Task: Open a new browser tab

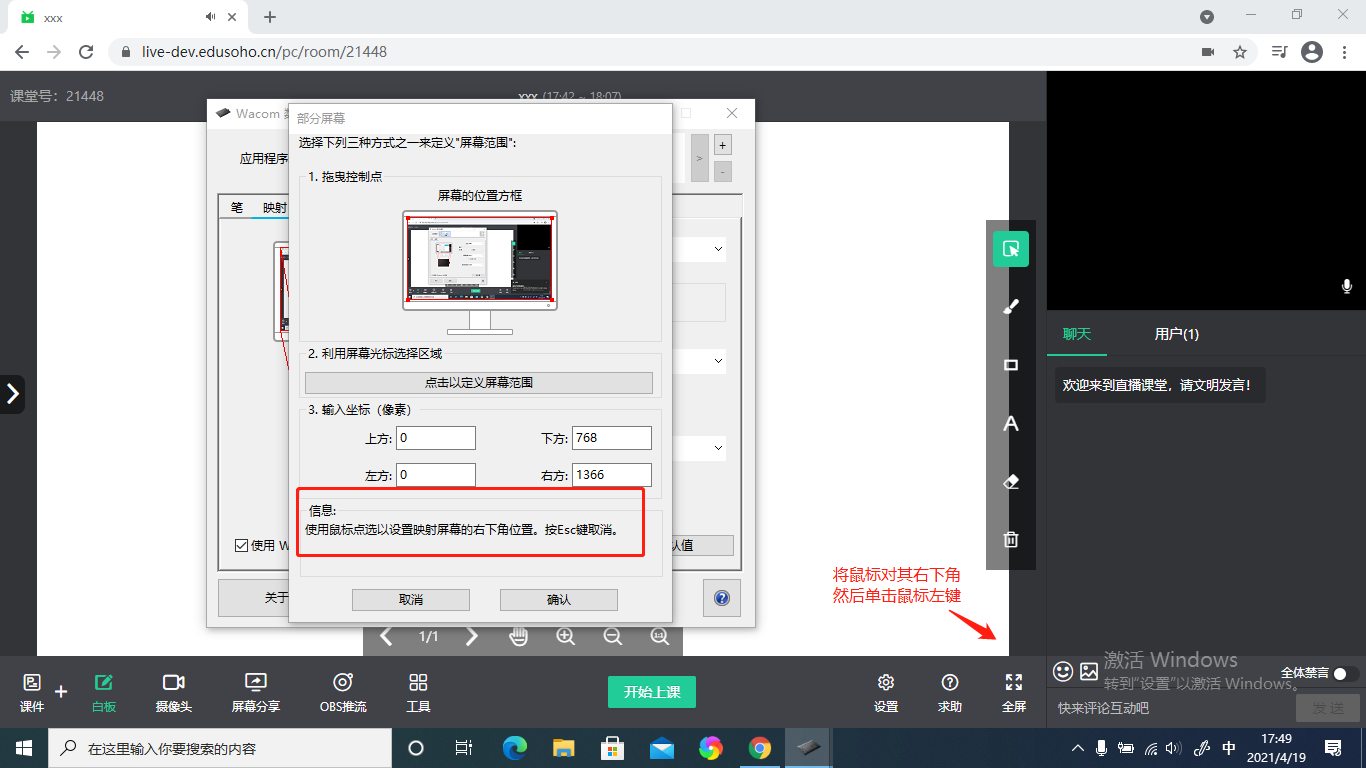Action: [x=270, y=17]
